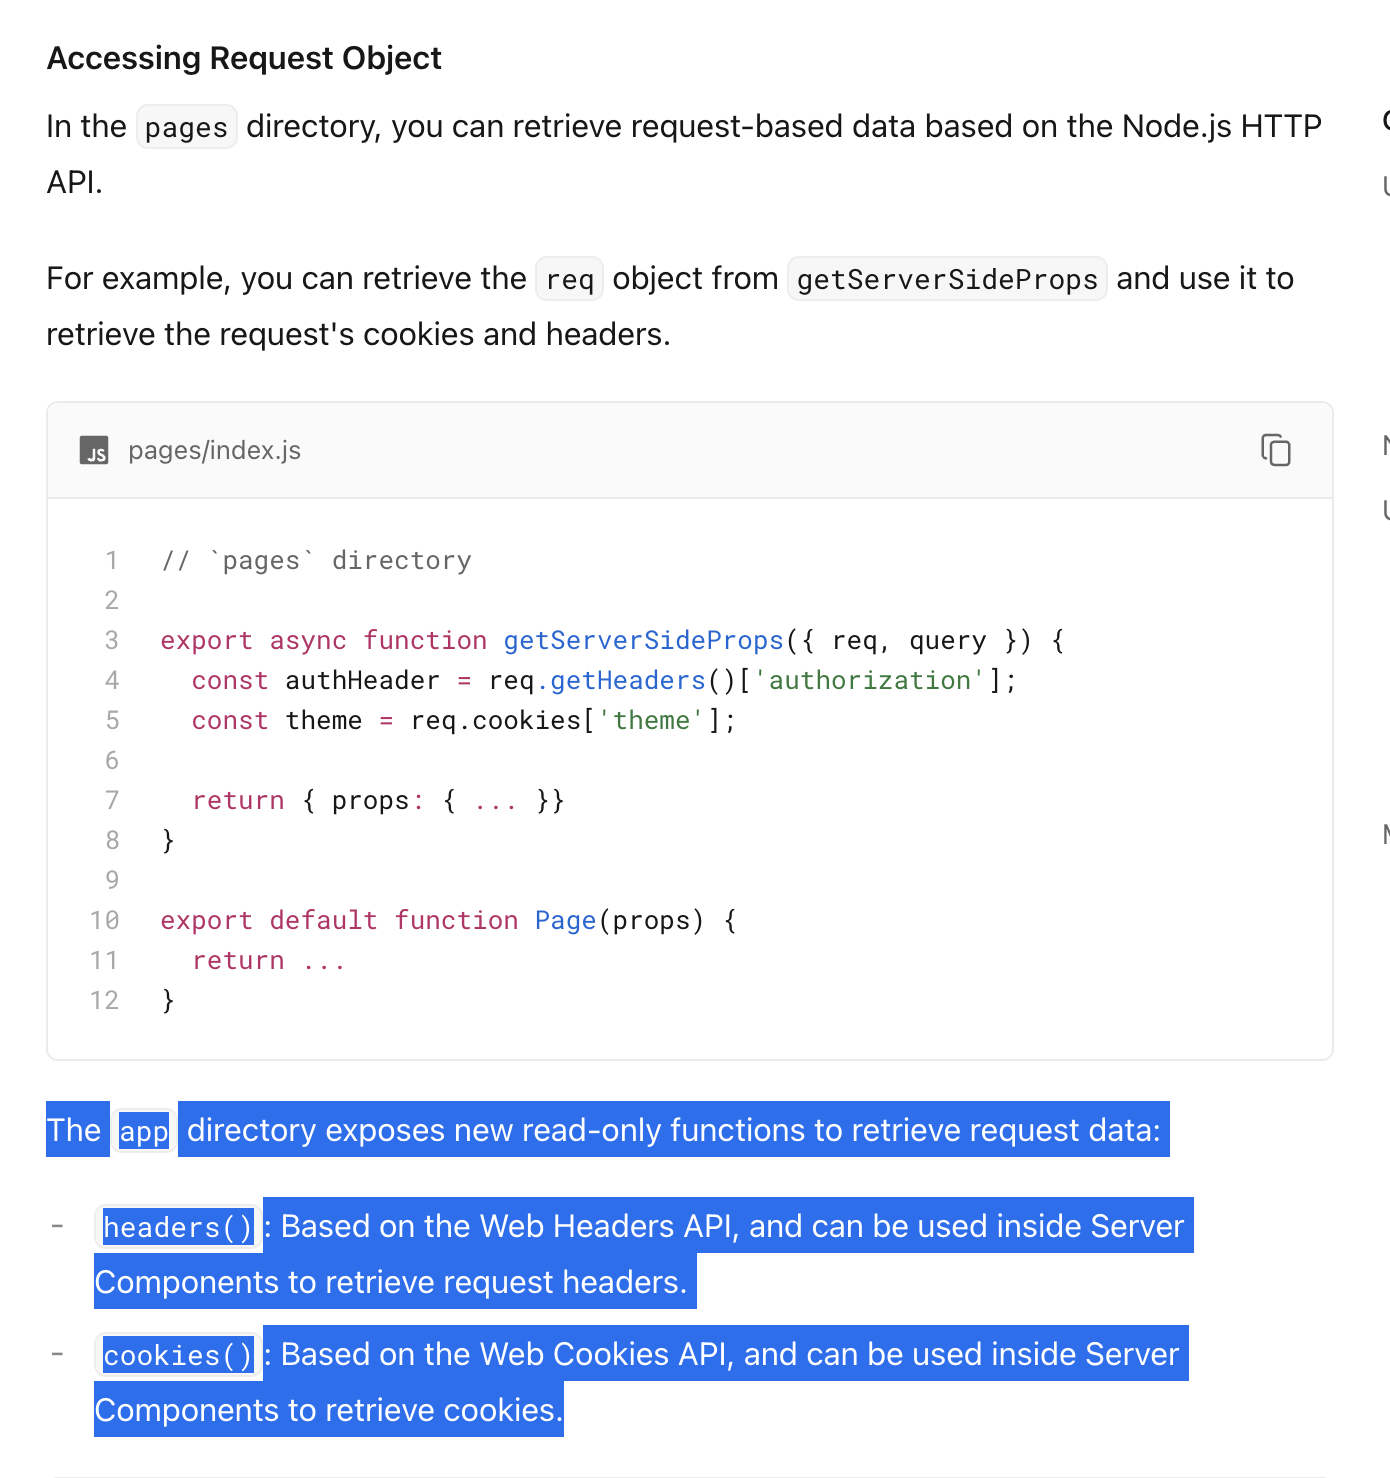Click the 'Accessing Request Object' heading

pyautogui.click(x=244, y=58)
